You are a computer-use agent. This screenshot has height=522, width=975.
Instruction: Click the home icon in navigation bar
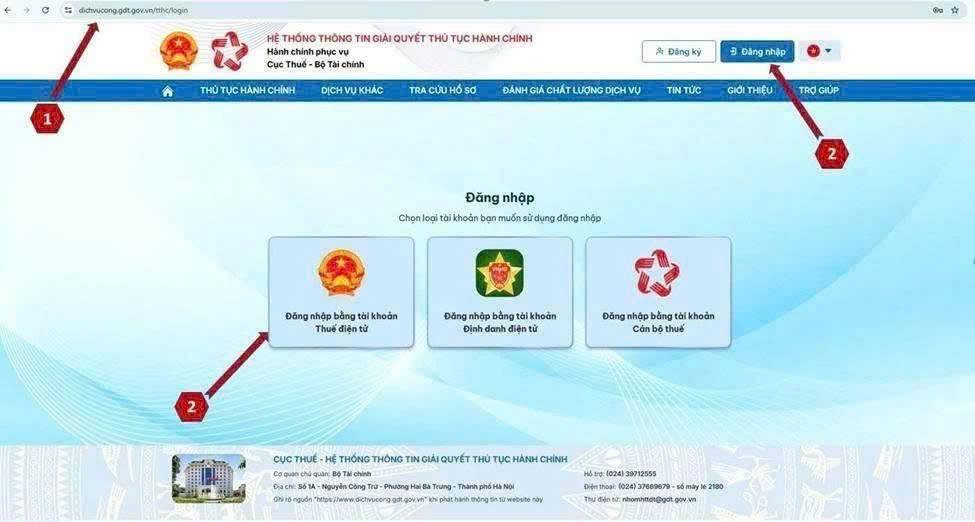167,91
